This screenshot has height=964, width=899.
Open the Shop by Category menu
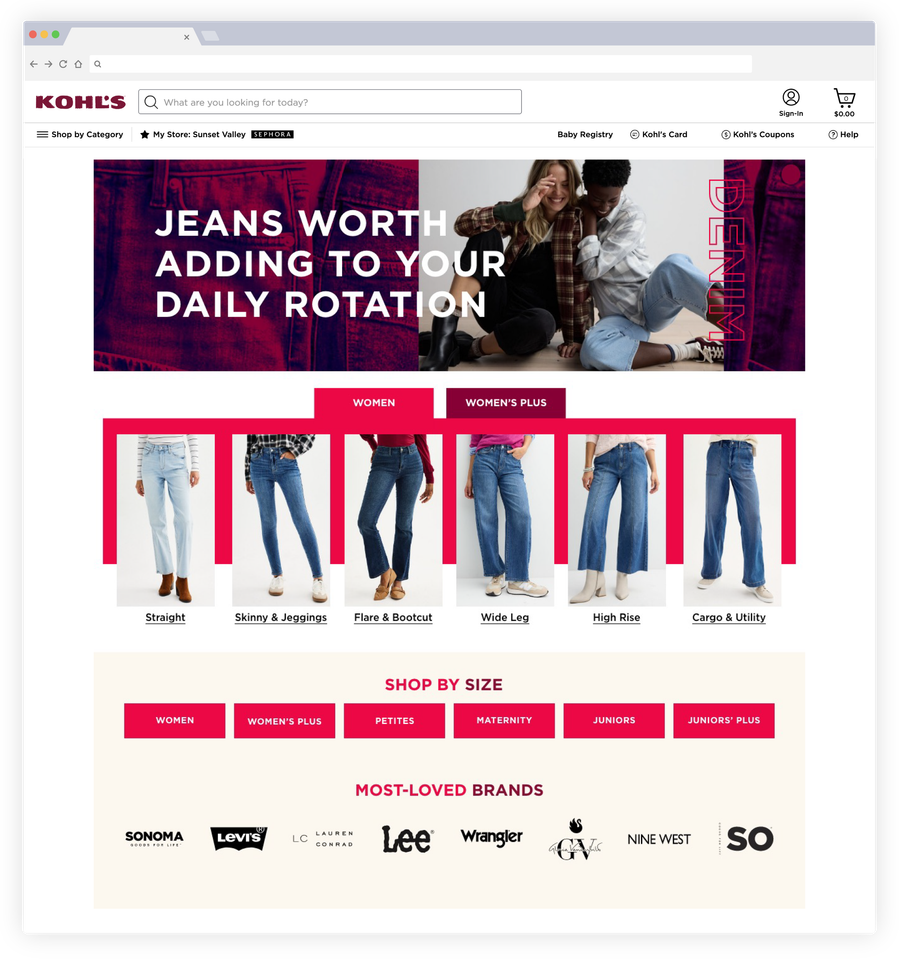[80, 135]
